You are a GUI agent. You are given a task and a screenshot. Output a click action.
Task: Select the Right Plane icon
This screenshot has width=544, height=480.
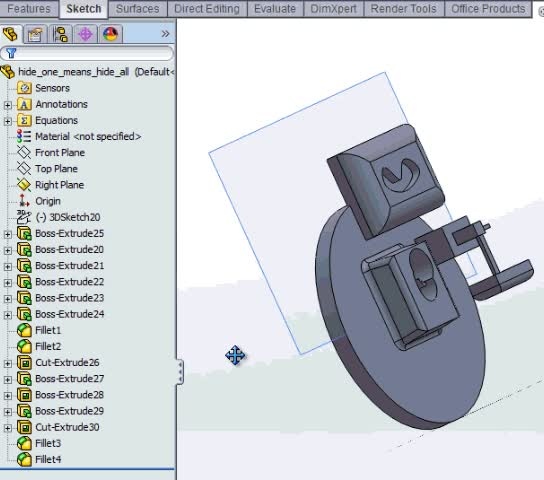point(24,185)
